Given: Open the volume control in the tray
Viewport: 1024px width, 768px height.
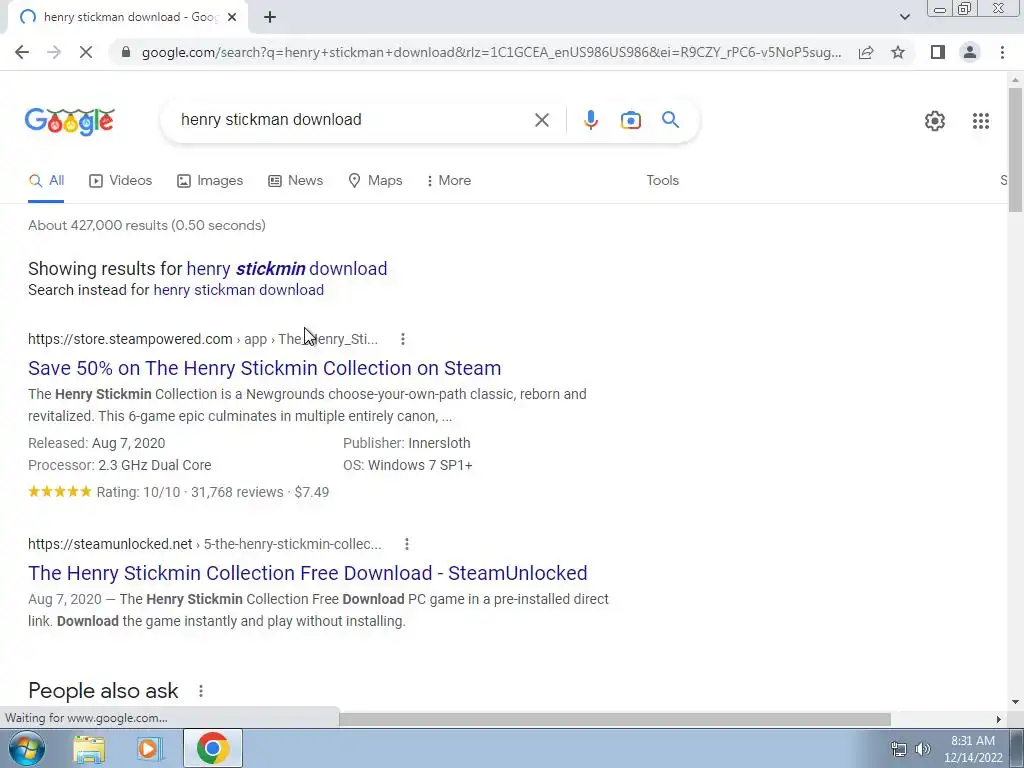Looking at the screenshot, I should click(x=923, y=749).
